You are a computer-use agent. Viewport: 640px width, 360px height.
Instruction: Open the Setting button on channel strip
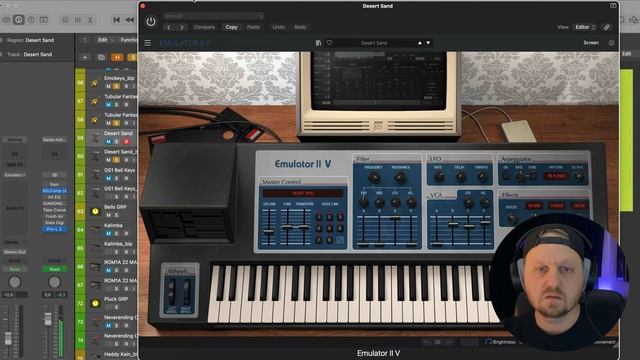(15, 140)
